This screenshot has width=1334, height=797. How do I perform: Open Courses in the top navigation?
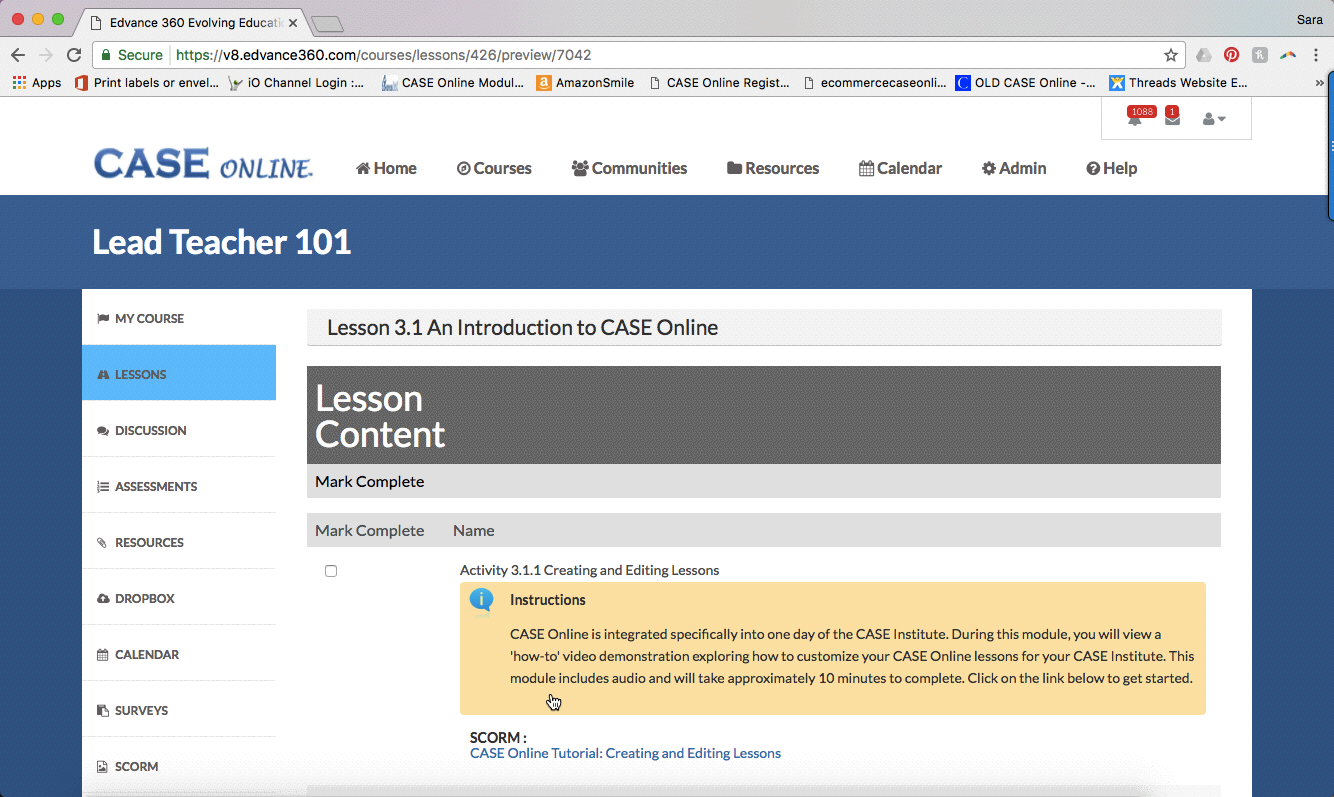(494, 168)
